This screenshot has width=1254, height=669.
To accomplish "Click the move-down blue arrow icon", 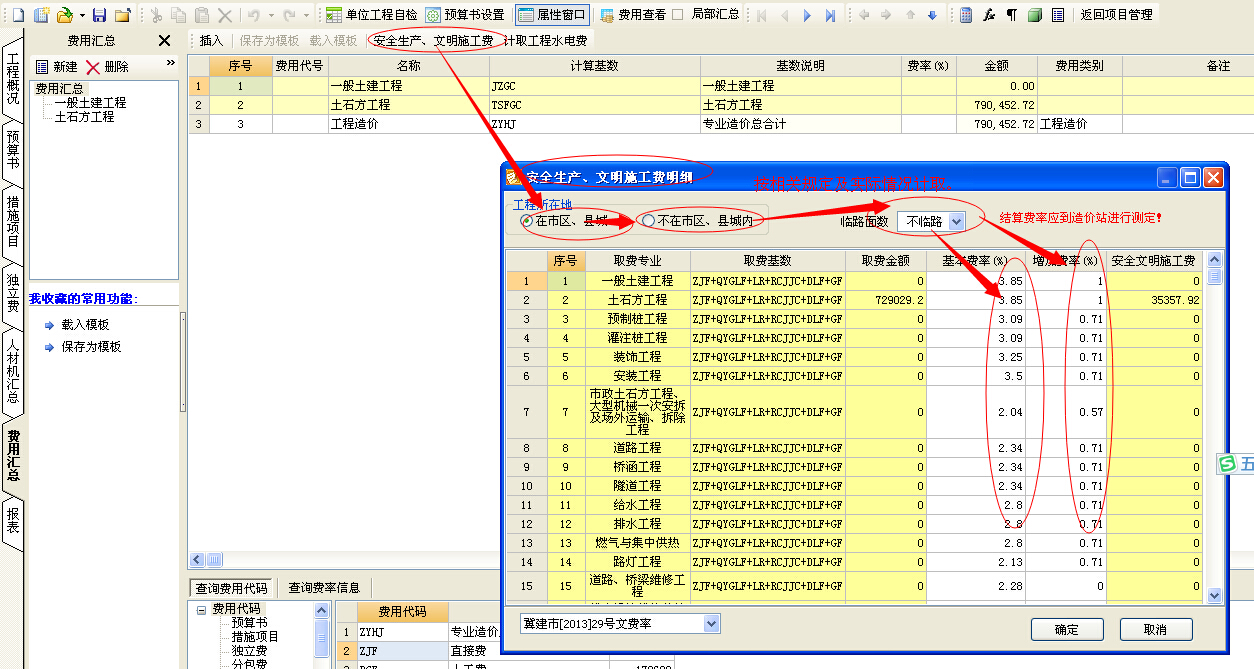I will [x=932, y=15].
